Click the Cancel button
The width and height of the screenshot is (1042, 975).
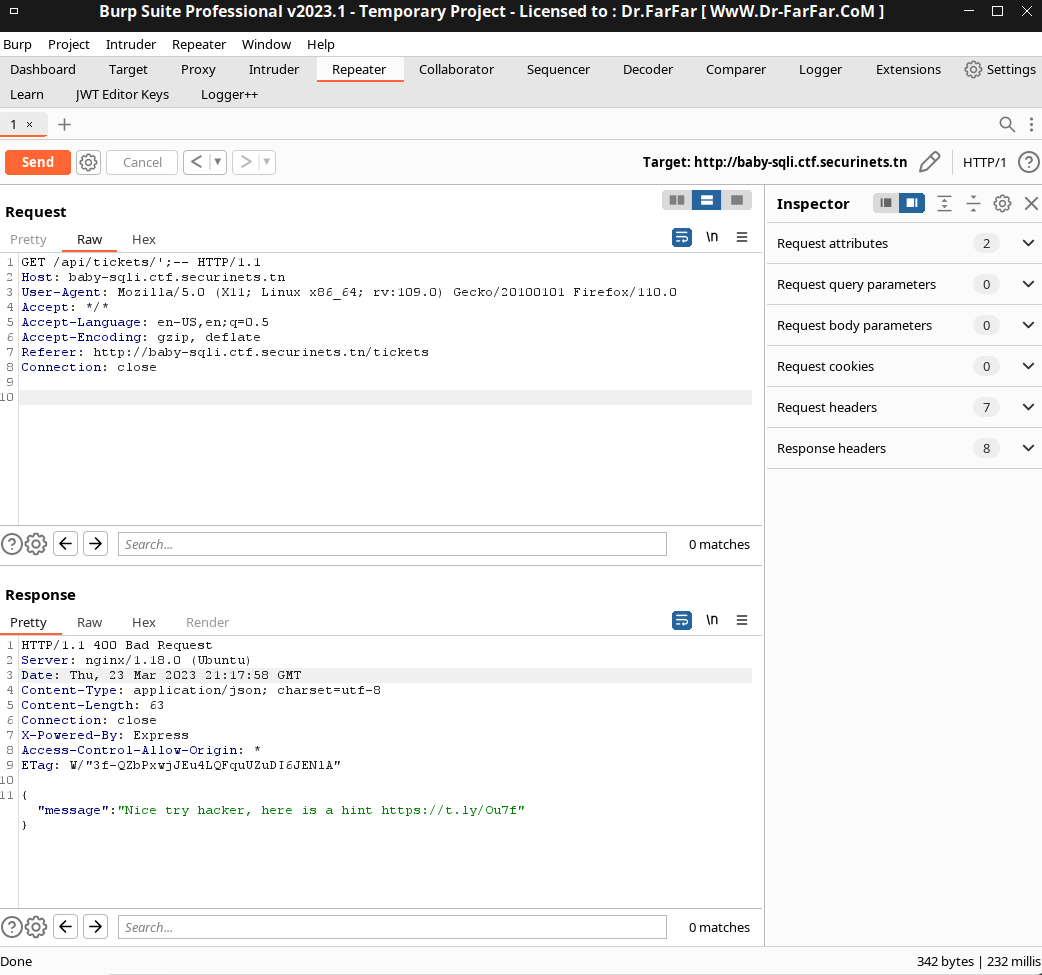tap(142, 162)
